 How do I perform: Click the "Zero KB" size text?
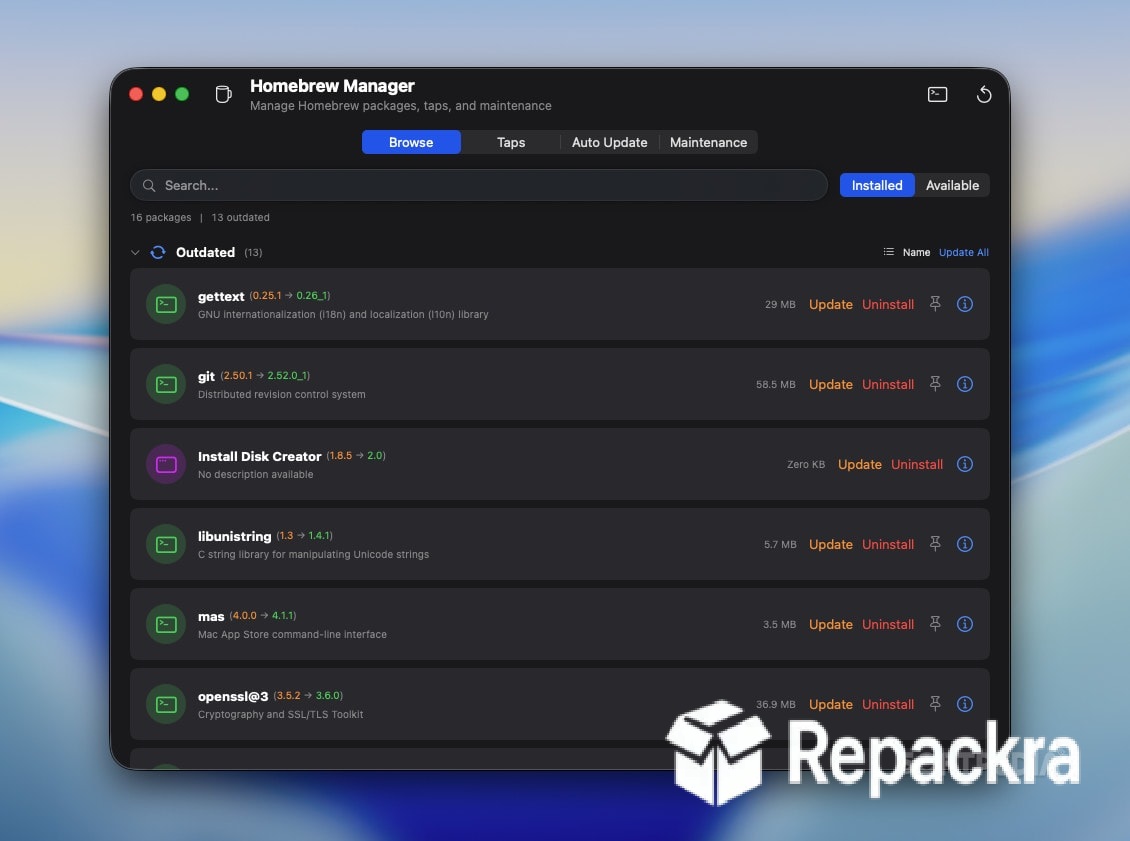(806, 464)
